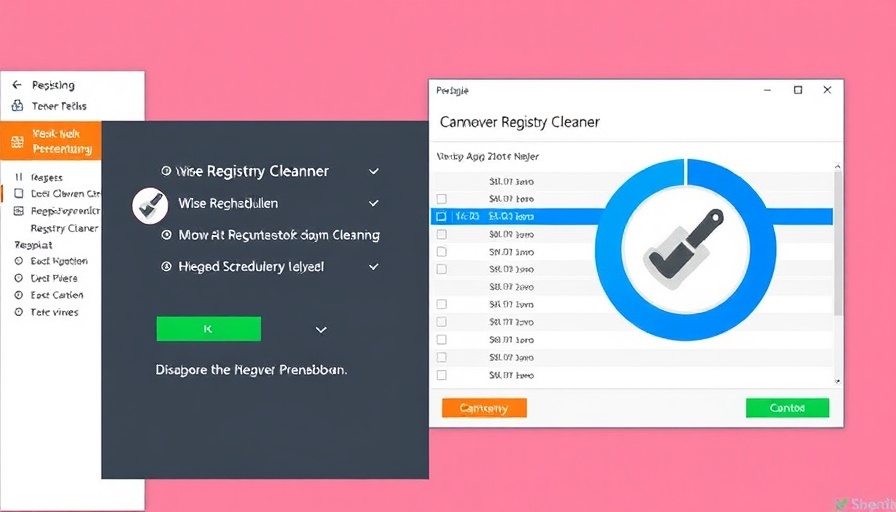Expand the "Wise Registry Cleanner" chevron
The image size is (896, 512).
point(374,171)
